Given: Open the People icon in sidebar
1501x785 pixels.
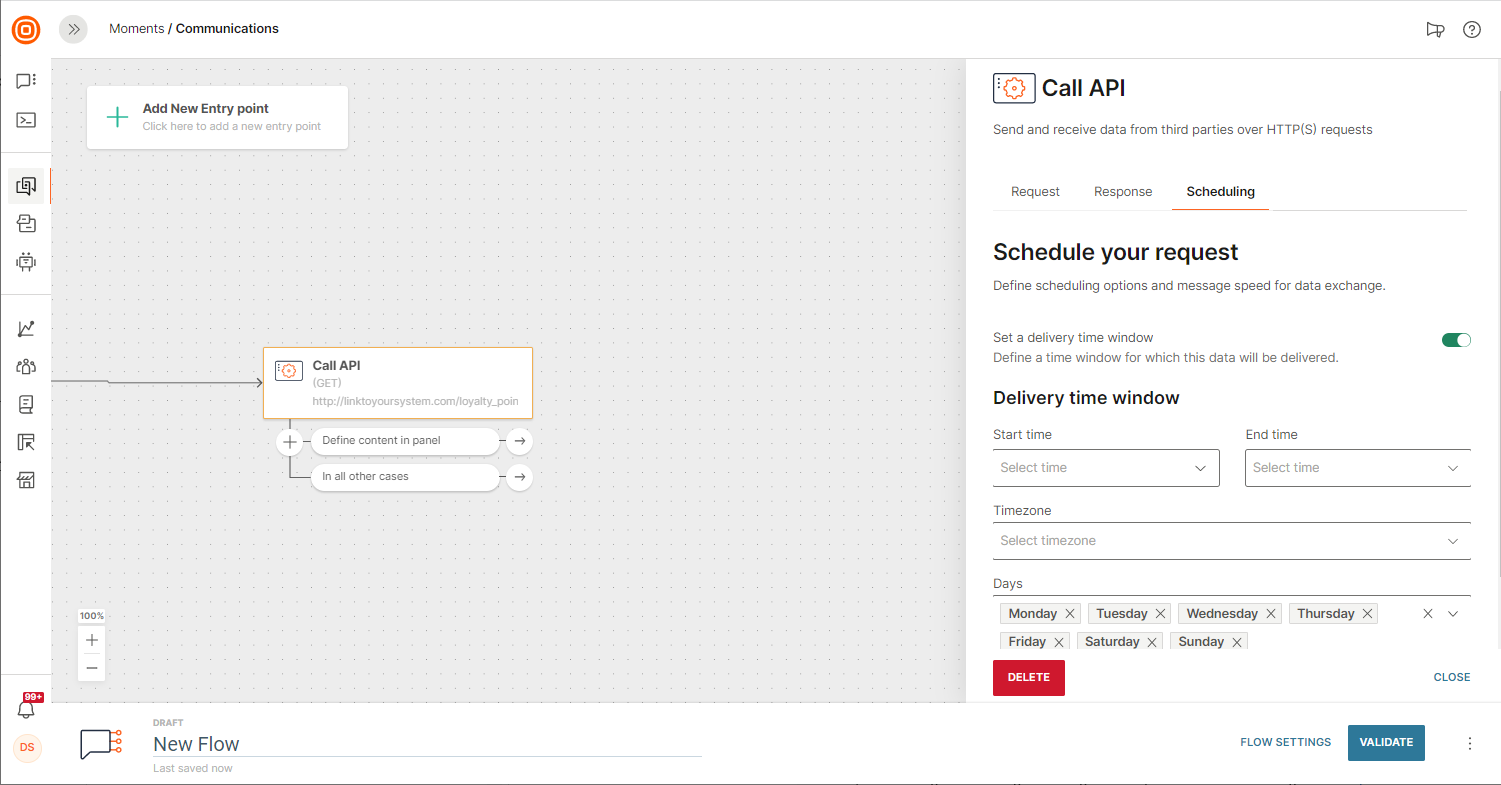Looking at the screenshot, I should 26,366.
